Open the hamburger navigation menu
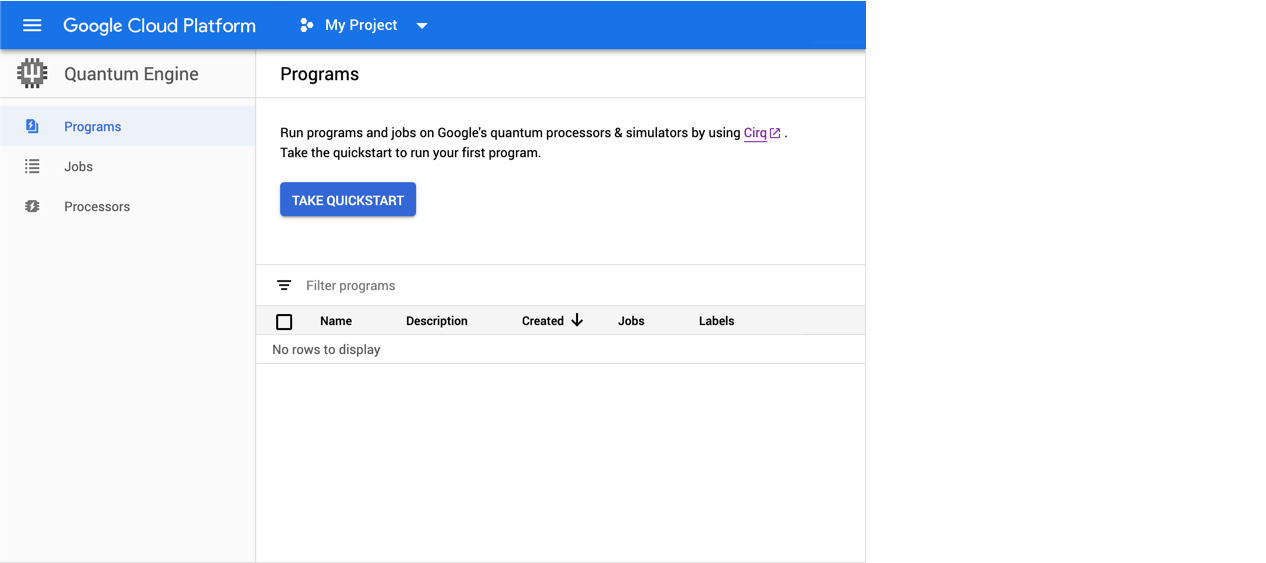 coord(32,25)
